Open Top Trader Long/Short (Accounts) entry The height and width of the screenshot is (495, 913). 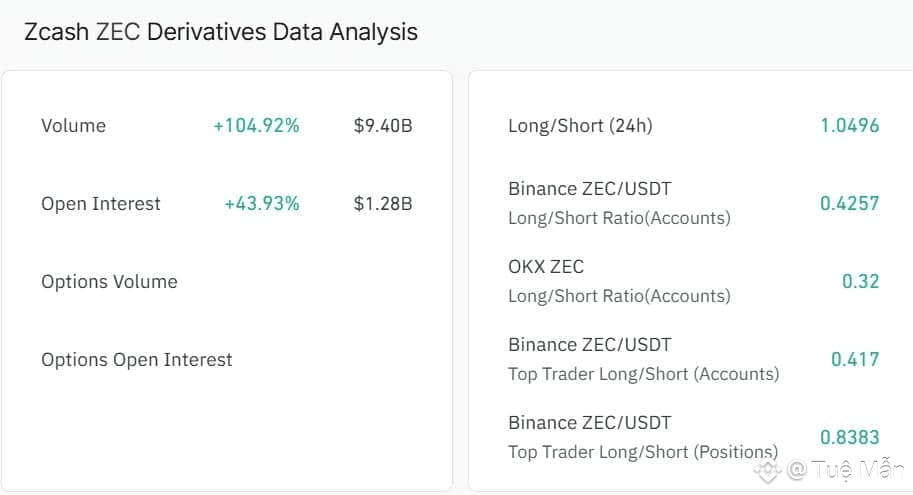(x=643, y=359)
